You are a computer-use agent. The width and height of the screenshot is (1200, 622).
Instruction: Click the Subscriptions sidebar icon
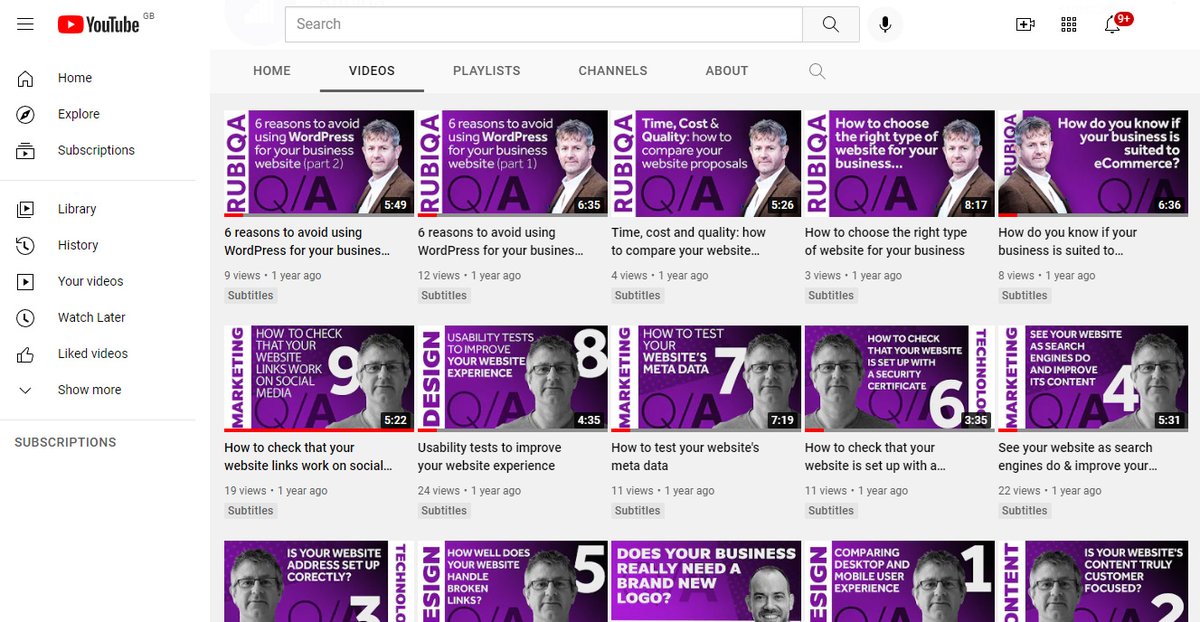26,150
